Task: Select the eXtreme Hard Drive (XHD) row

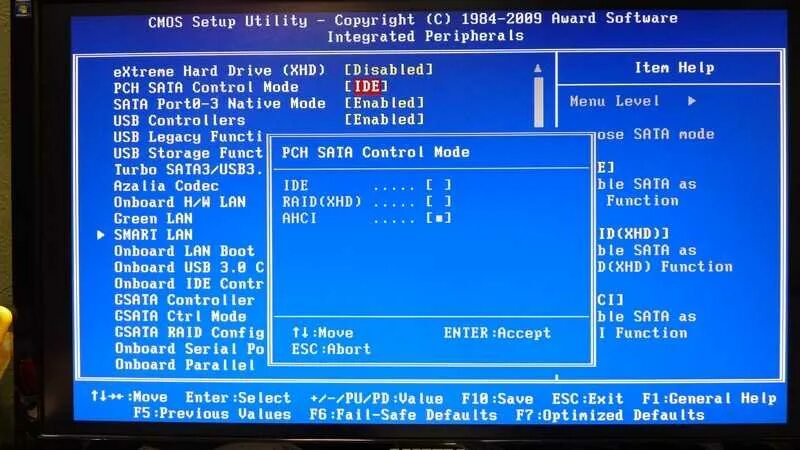Action: 219,70
